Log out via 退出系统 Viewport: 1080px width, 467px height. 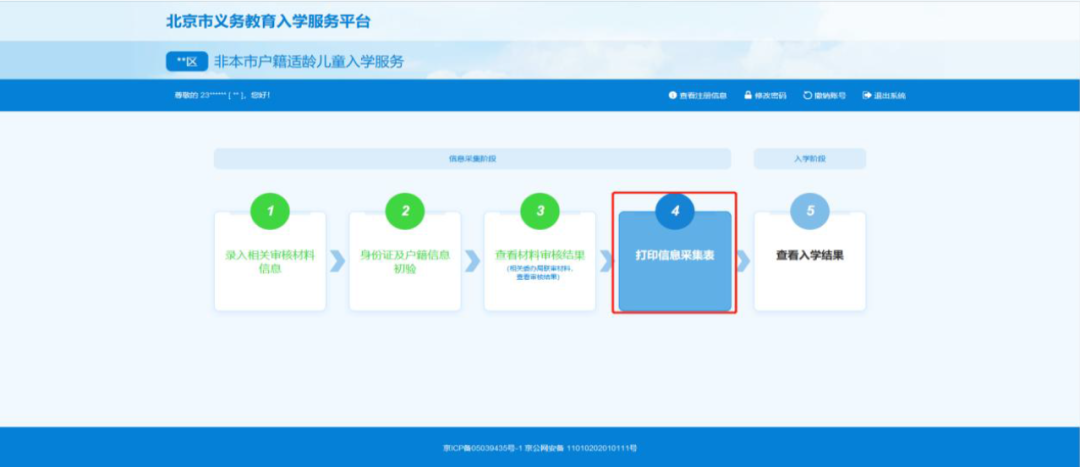tap(884, 96)
